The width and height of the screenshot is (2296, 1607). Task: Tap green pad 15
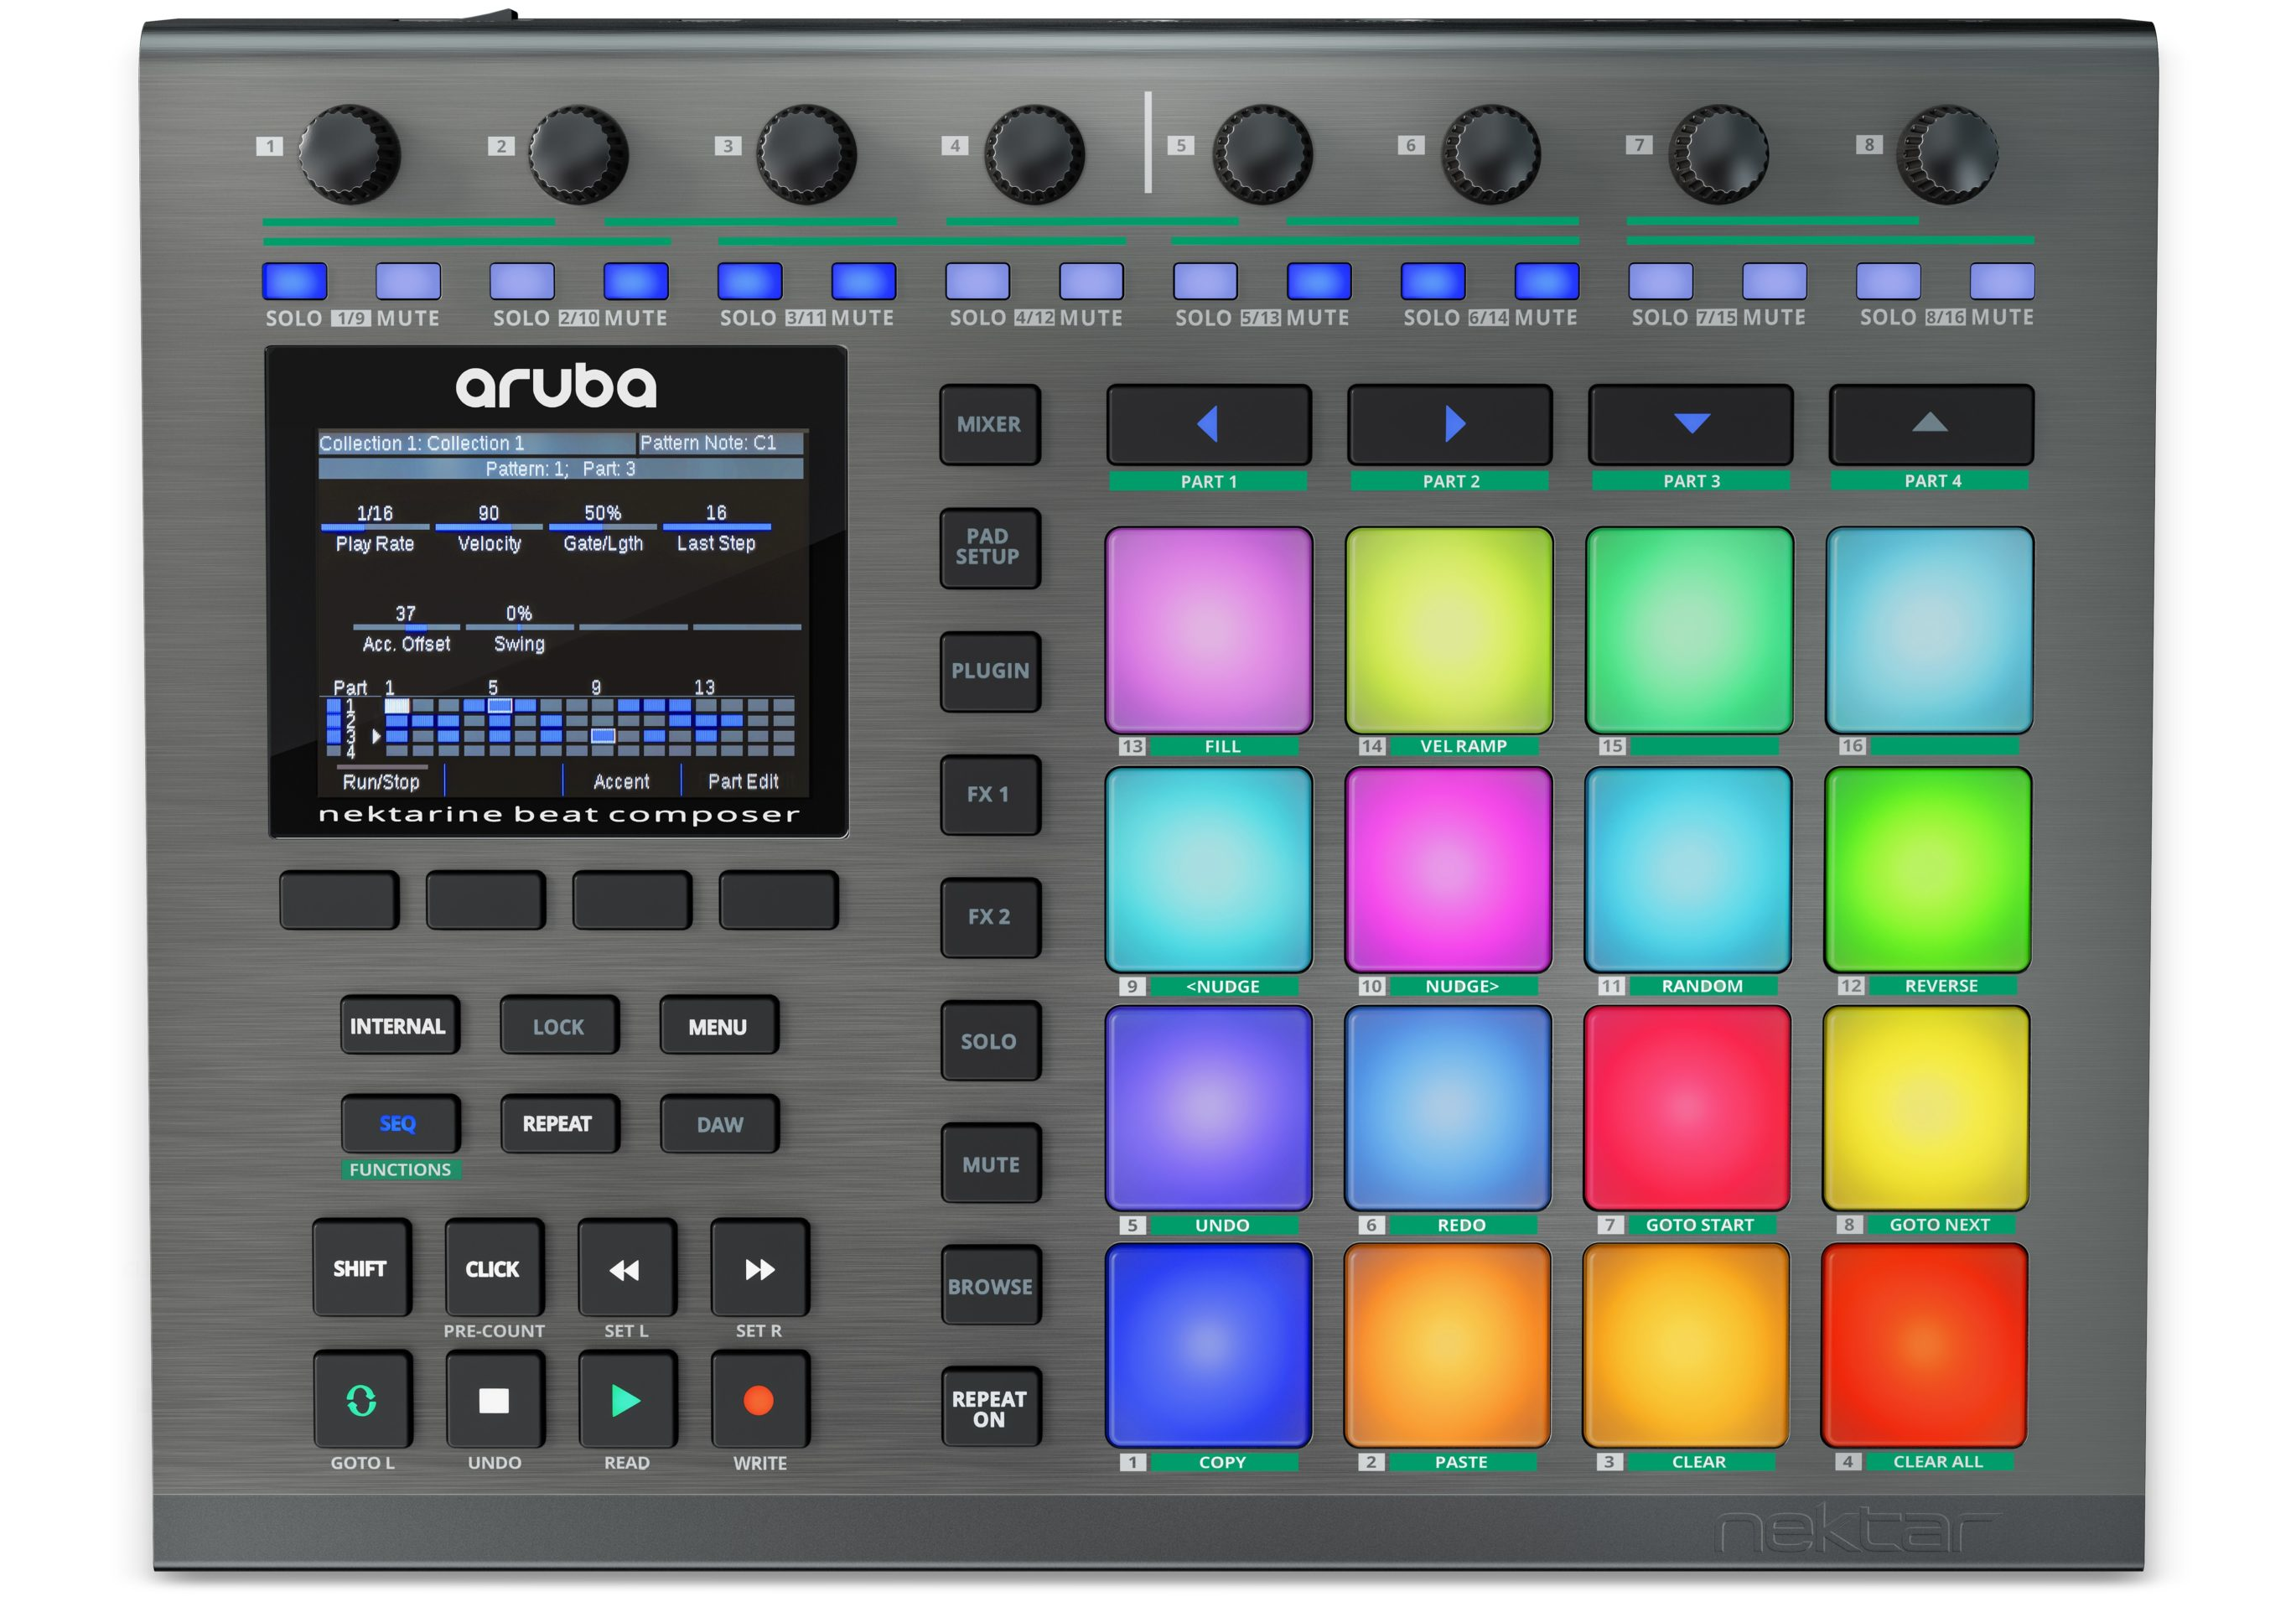point(1689,630)
